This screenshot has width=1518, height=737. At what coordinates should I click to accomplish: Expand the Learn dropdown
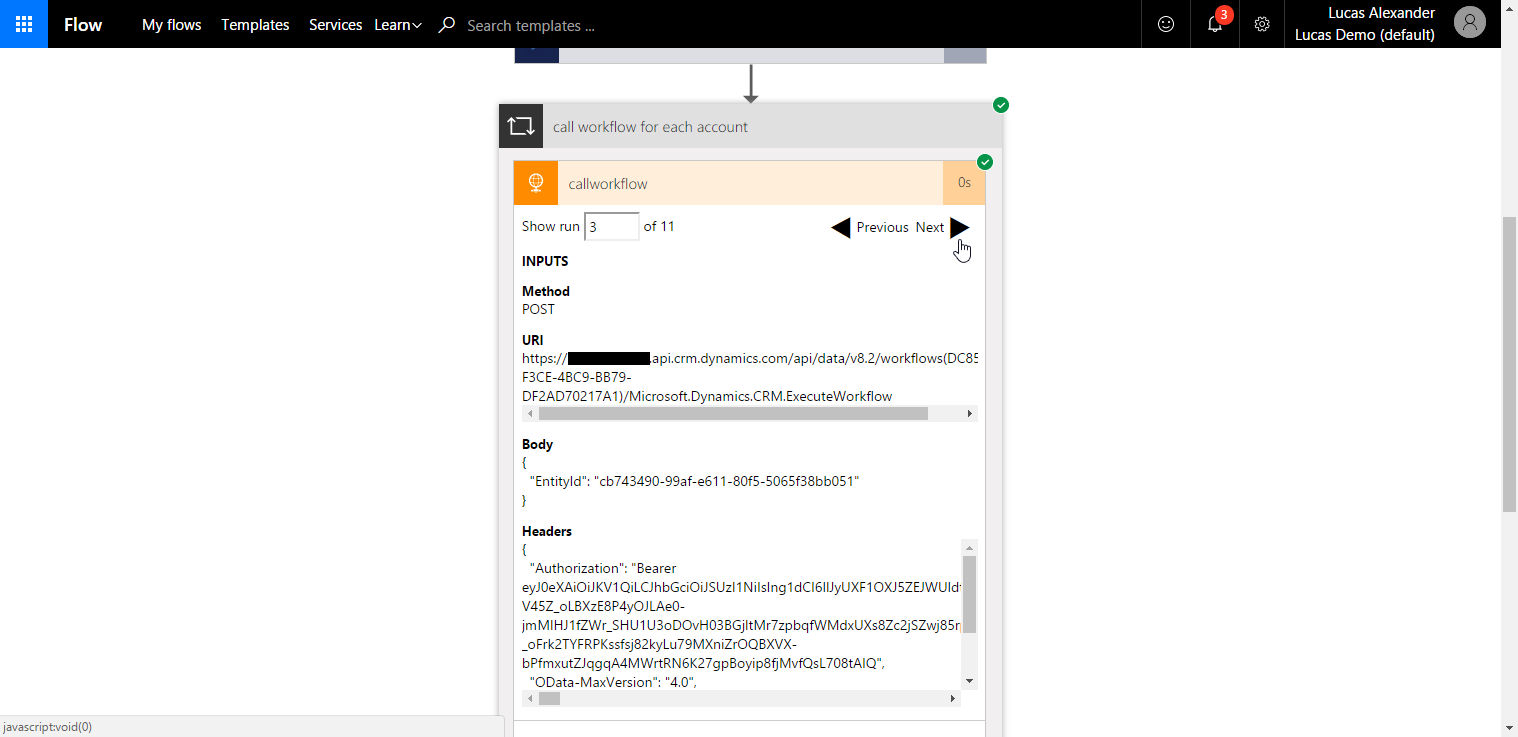click(x=398, y=25)
